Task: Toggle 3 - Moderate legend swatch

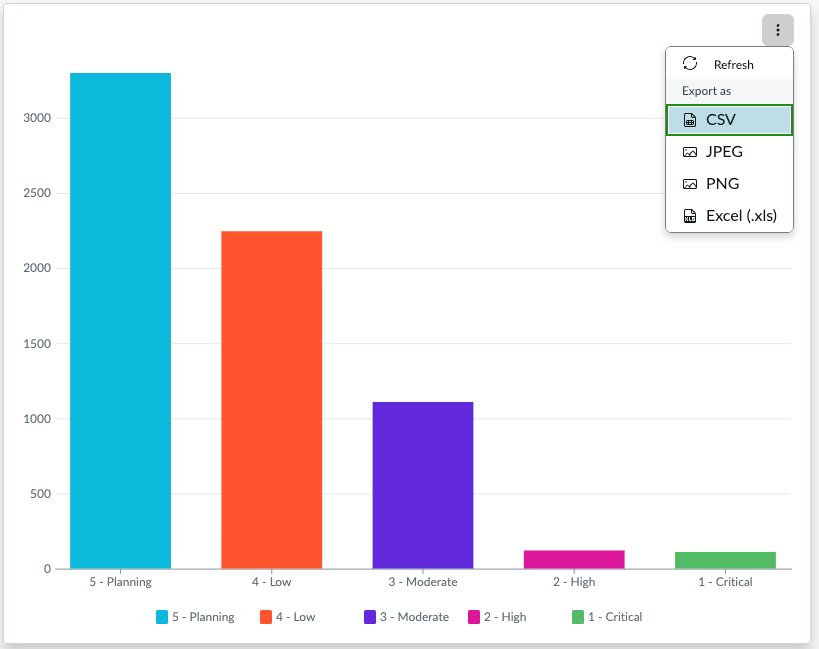Action: coord(370,617)
